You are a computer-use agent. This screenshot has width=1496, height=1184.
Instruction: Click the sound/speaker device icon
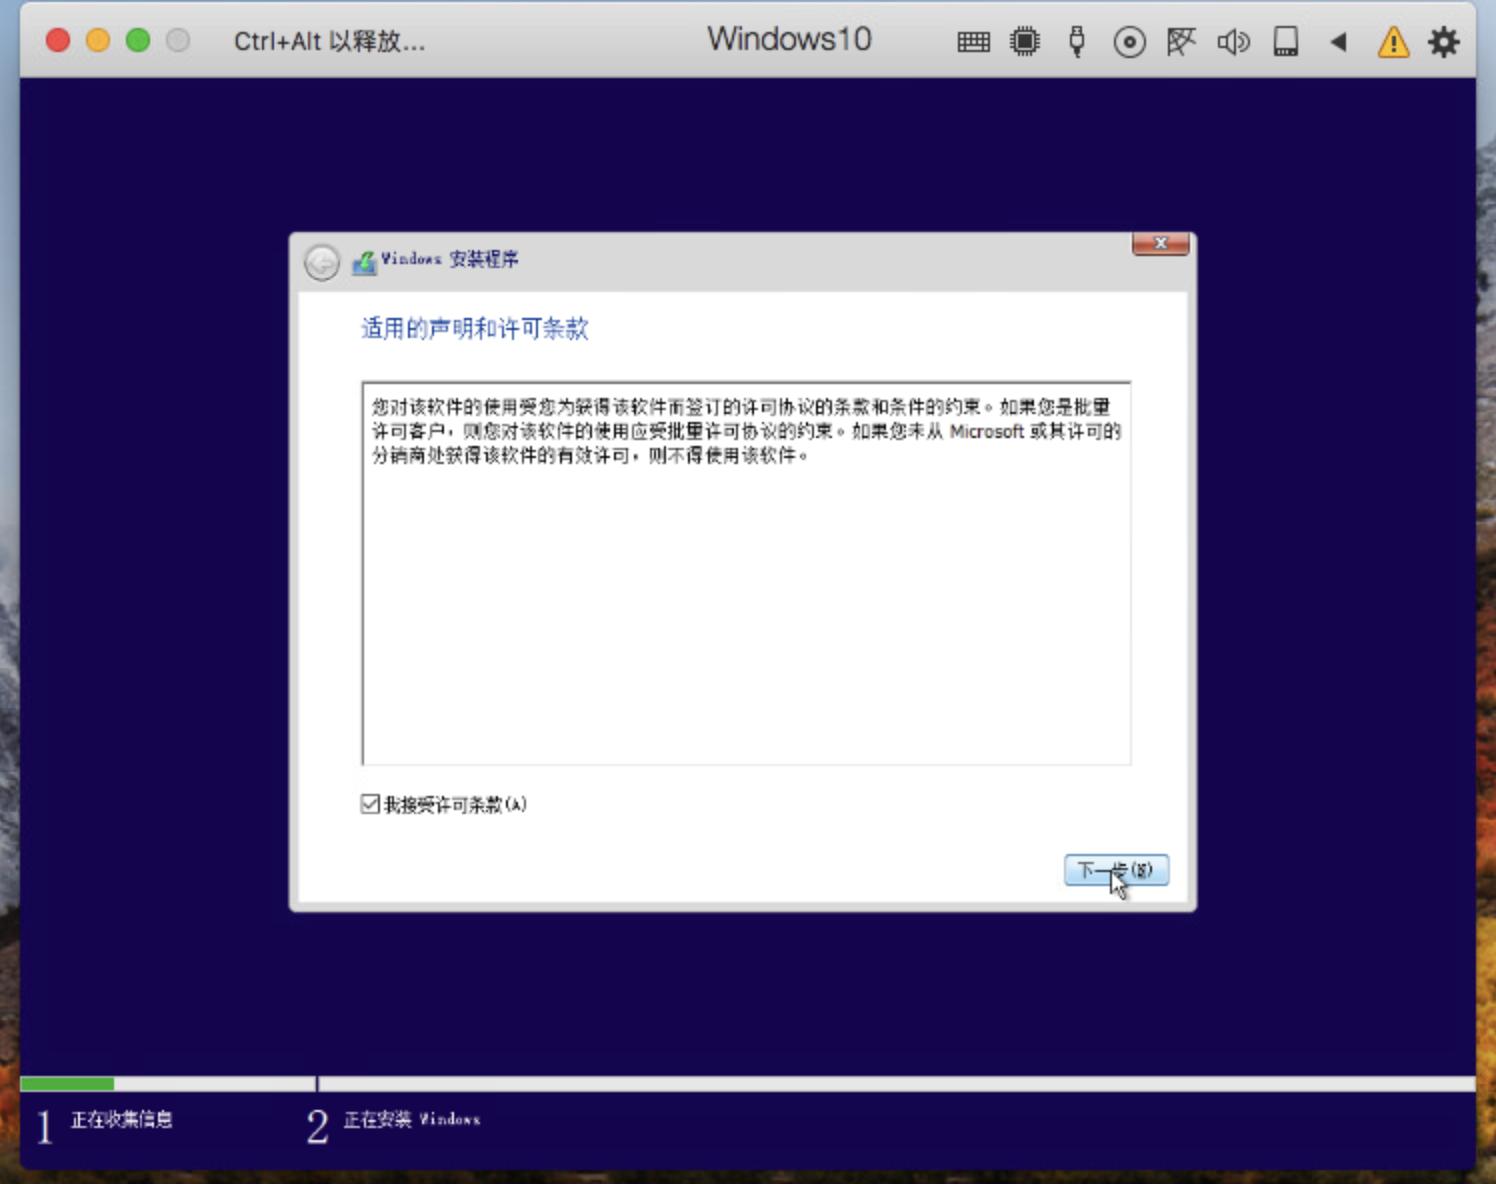(1232, 41)
